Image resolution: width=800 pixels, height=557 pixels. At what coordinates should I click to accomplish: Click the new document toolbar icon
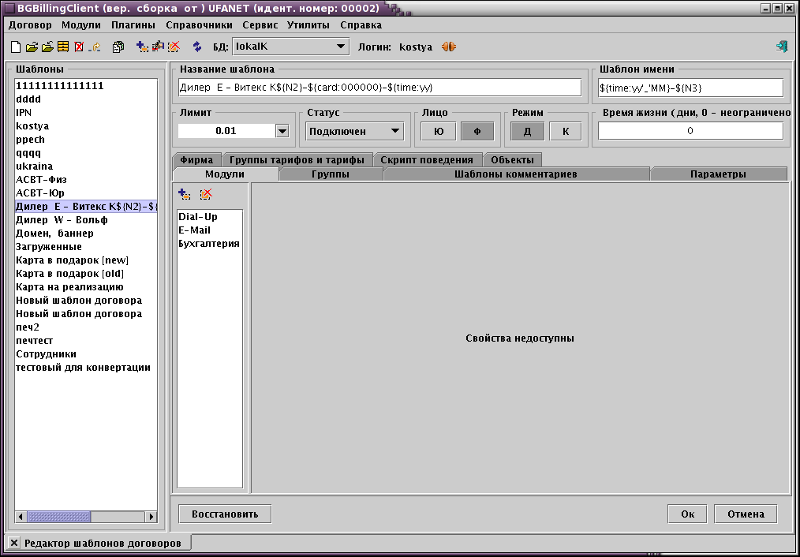click(17, 46)
